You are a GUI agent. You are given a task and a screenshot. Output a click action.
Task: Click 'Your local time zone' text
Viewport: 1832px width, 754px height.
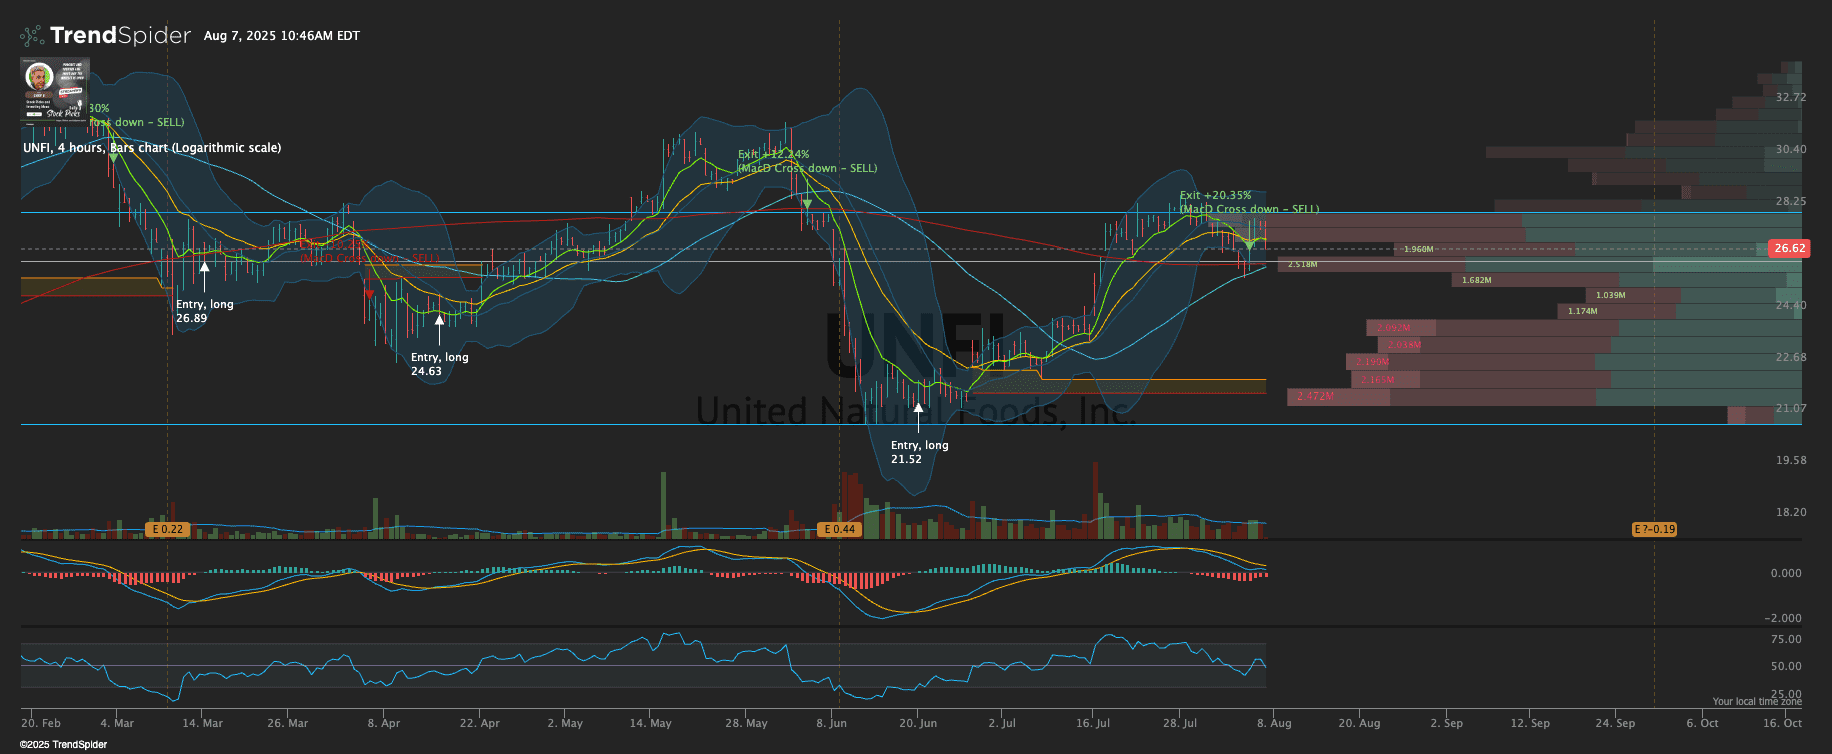pos(1757,702)
